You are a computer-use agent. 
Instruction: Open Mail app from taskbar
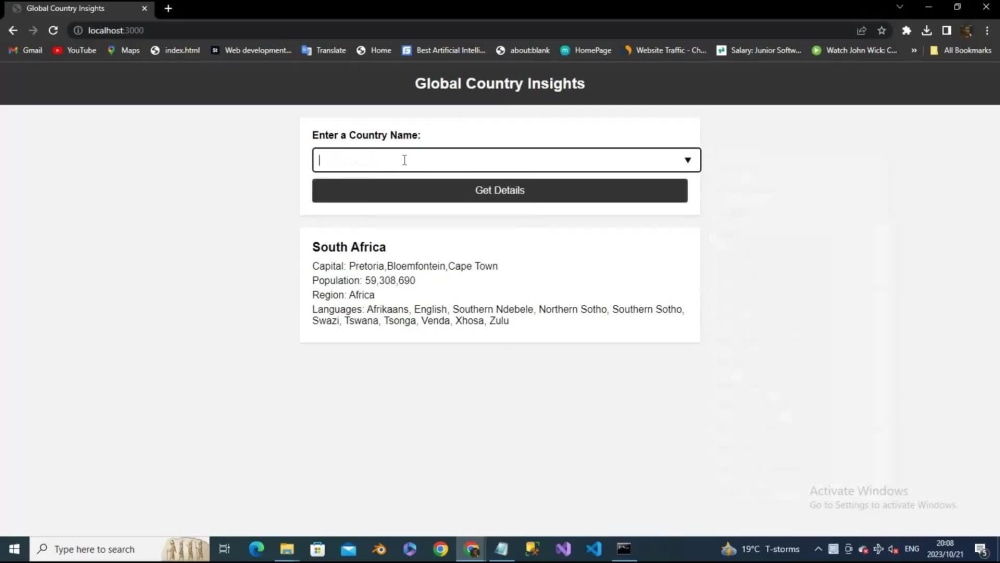(x=348, y=549)
